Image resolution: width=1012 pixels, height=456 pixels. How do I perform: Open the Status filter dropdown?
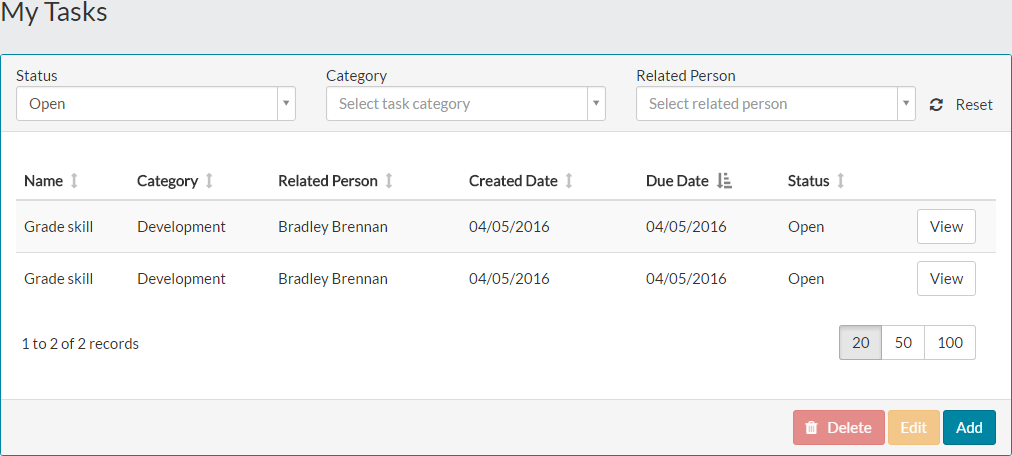156,104
